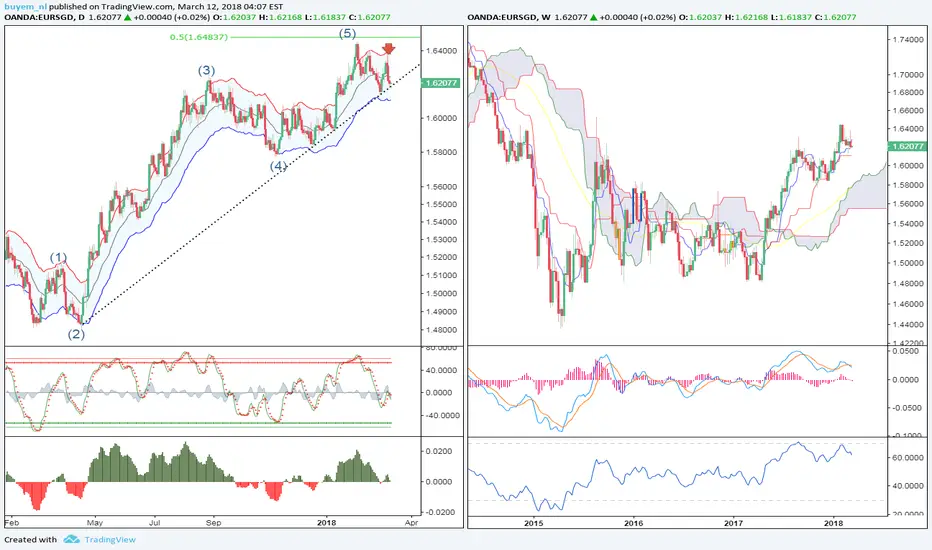Screen dimensions: 932x550
Task: Click the 1.50000 price on daily axis
Action: (x=443, y=294)
